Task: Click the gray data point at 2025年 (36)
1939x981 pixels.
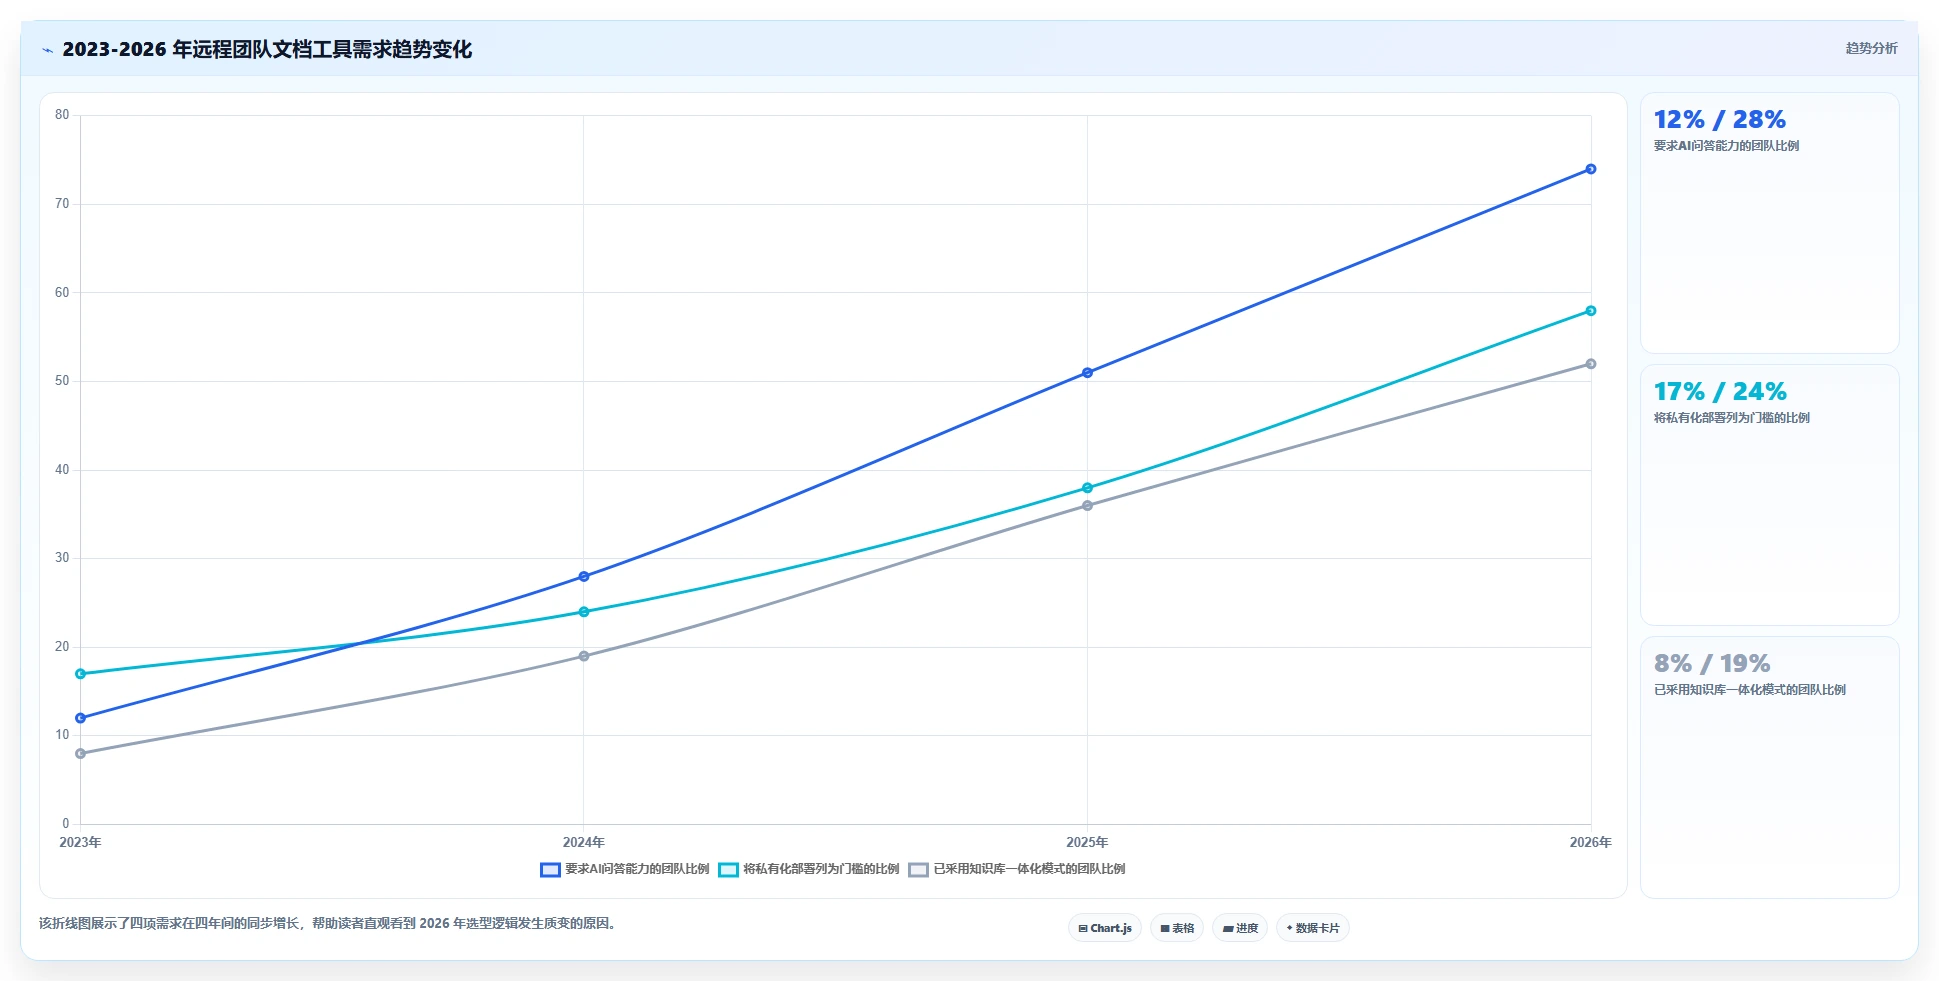Action: click(1087, 506)
